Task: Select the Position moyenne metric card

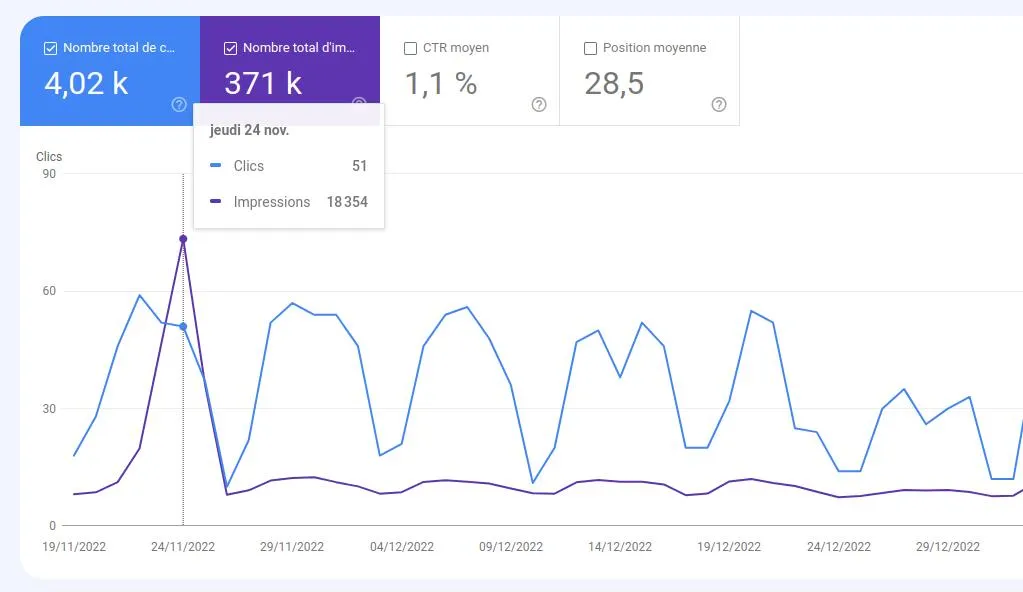Action: coord(650,70)
